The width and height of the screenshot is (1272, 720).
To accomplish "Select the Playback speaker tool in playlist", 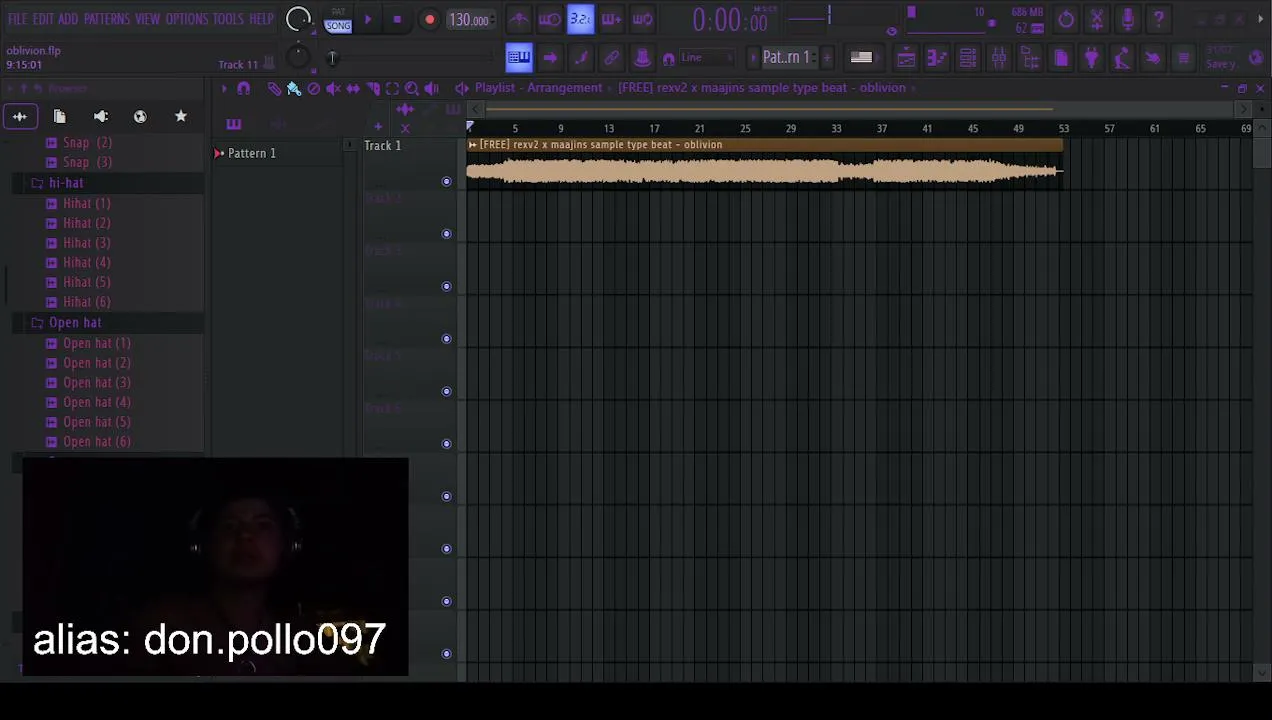I will click(x=432, y=88).
